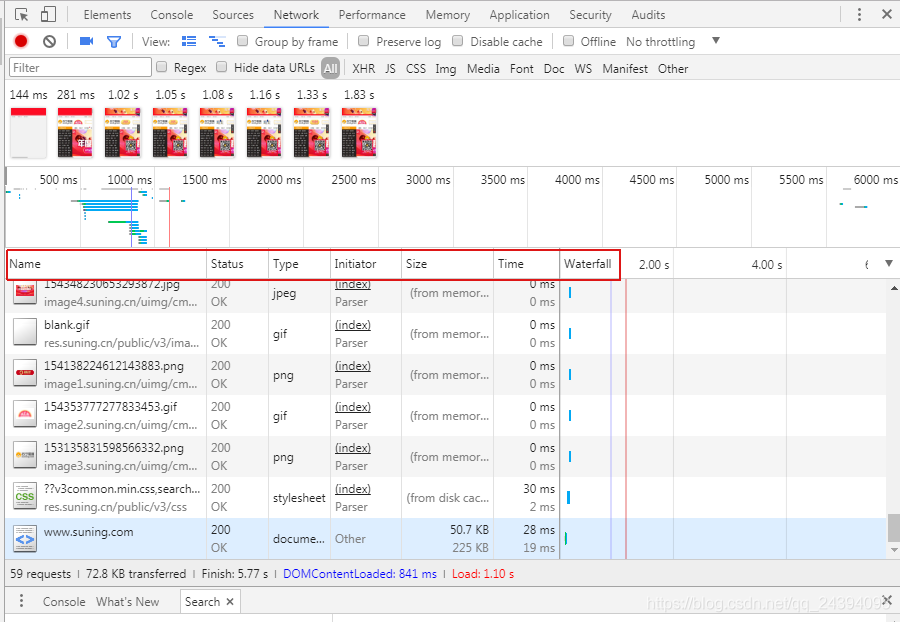Filter requests by WS type

(x=583, y=68)
